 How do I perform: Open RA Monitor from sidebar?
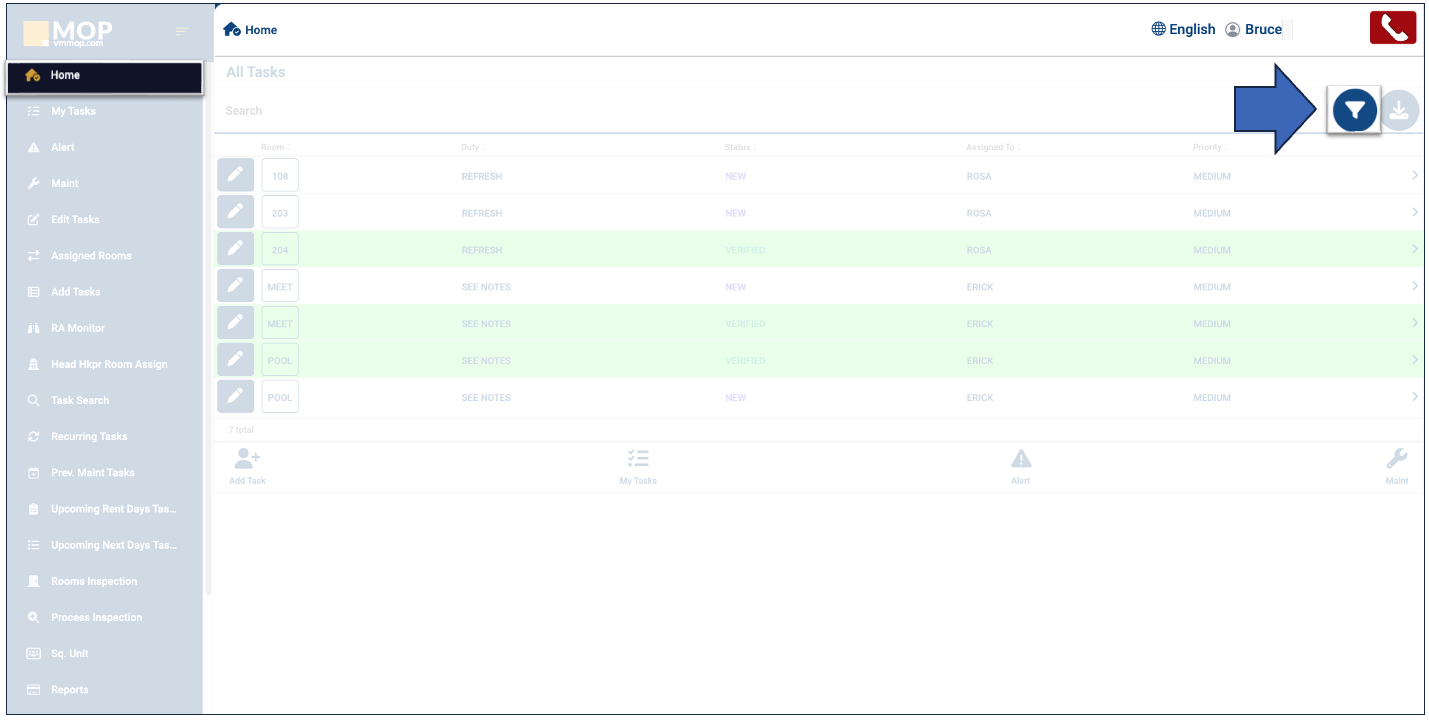[78, 328]
